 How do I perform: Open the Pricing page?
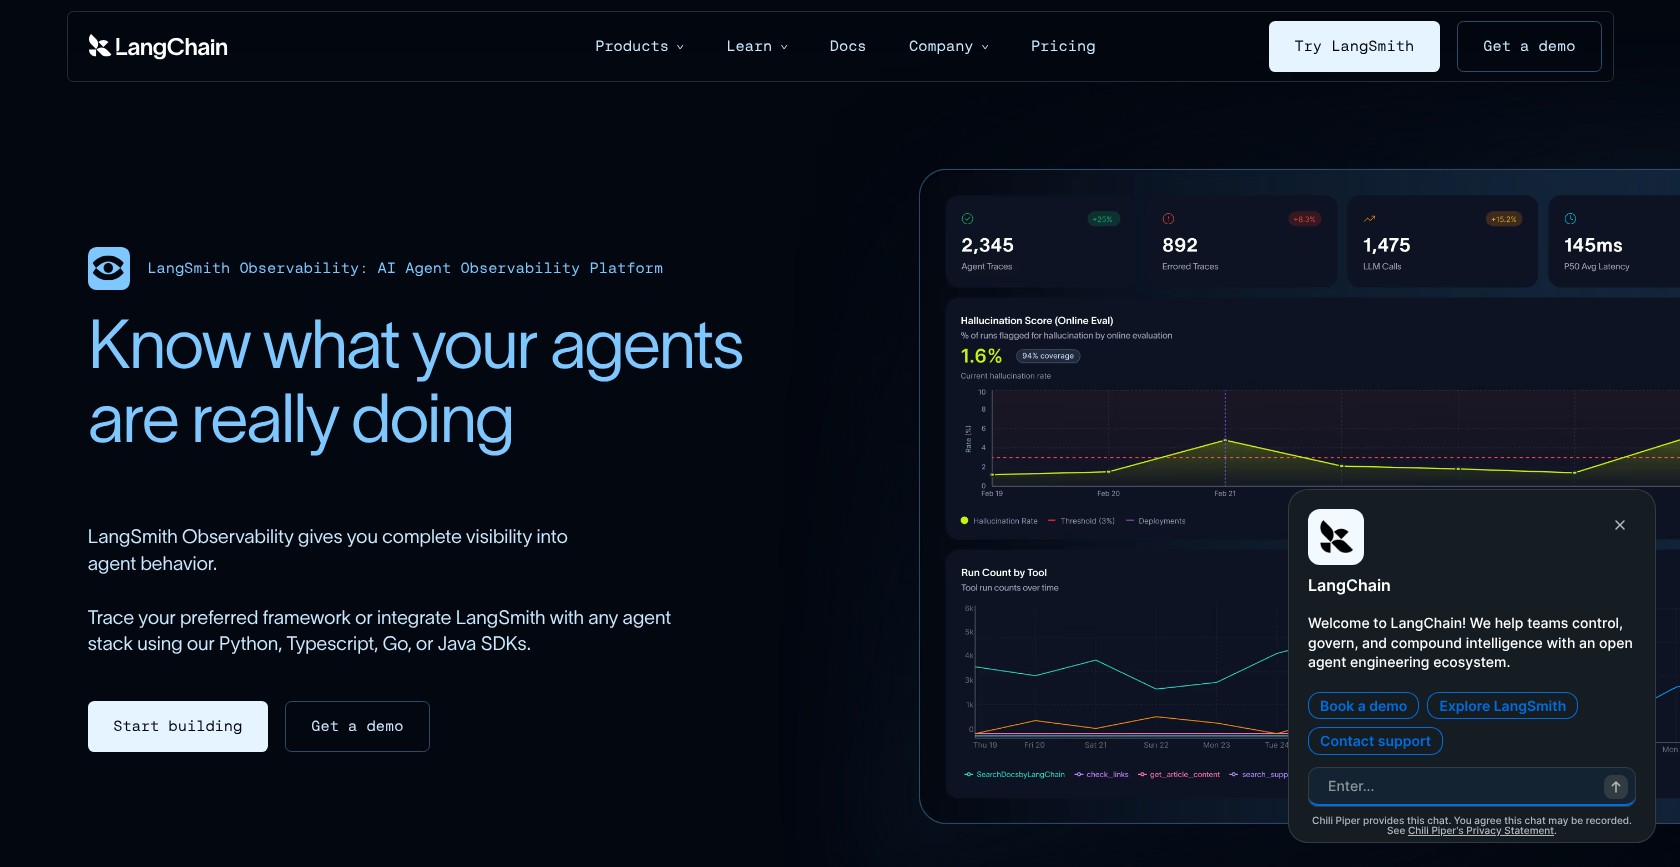click(x=1063, y=46)
